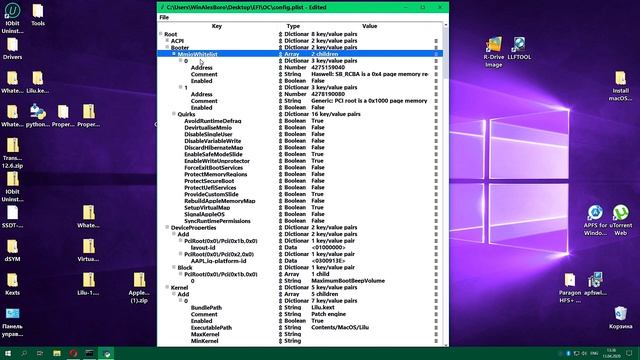Collapse the Quirks dictionary node
This screenshot has height=360, width=640.
point(174,114)
